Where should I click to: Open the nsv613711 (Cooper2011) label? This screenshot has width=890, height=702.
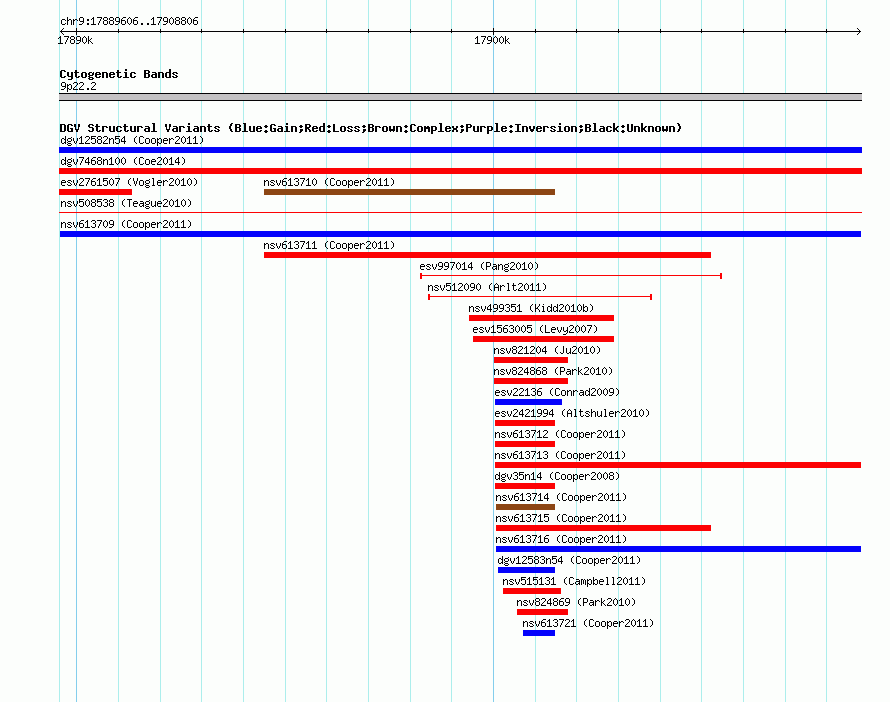[x=329, y=245]
